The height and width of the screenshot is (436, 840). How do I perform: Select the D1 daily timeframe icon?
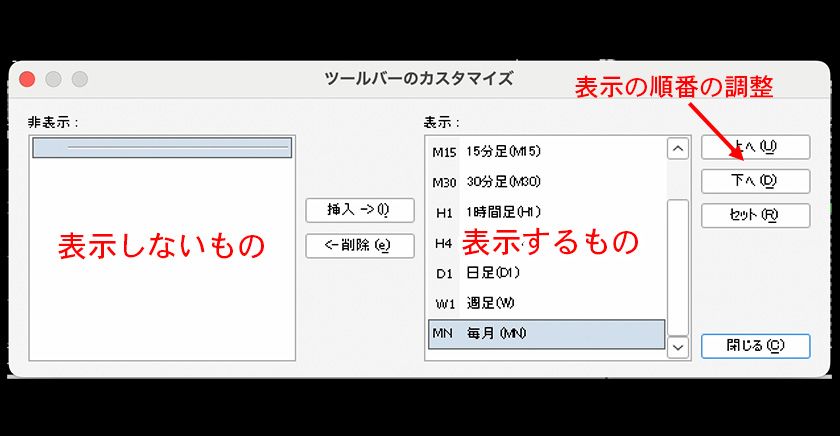click(x=444, y=273)
